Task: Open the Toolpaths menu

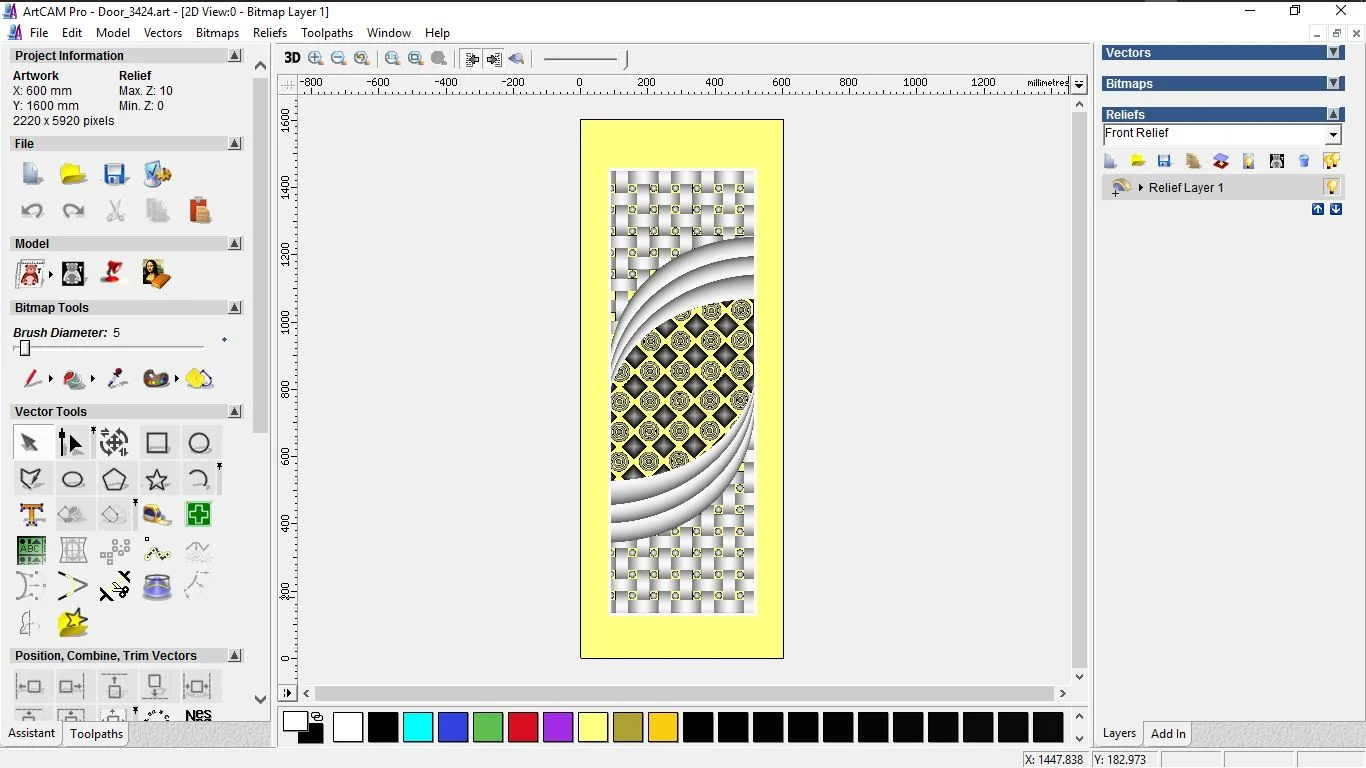Action: [x=327, y=33]
